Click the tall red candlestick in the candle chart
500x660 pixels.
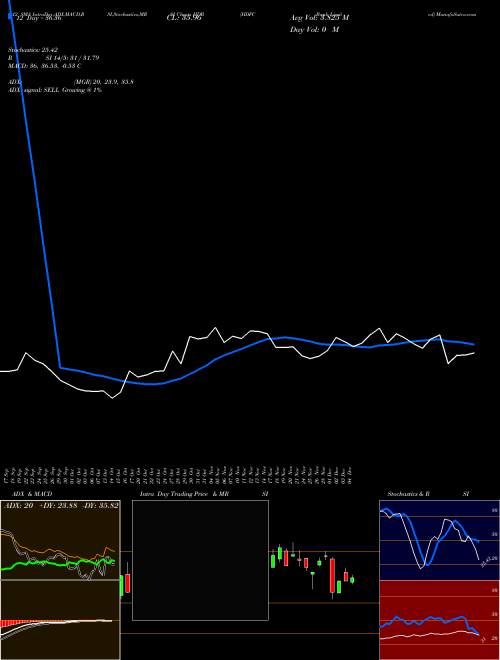coord(332,575)
